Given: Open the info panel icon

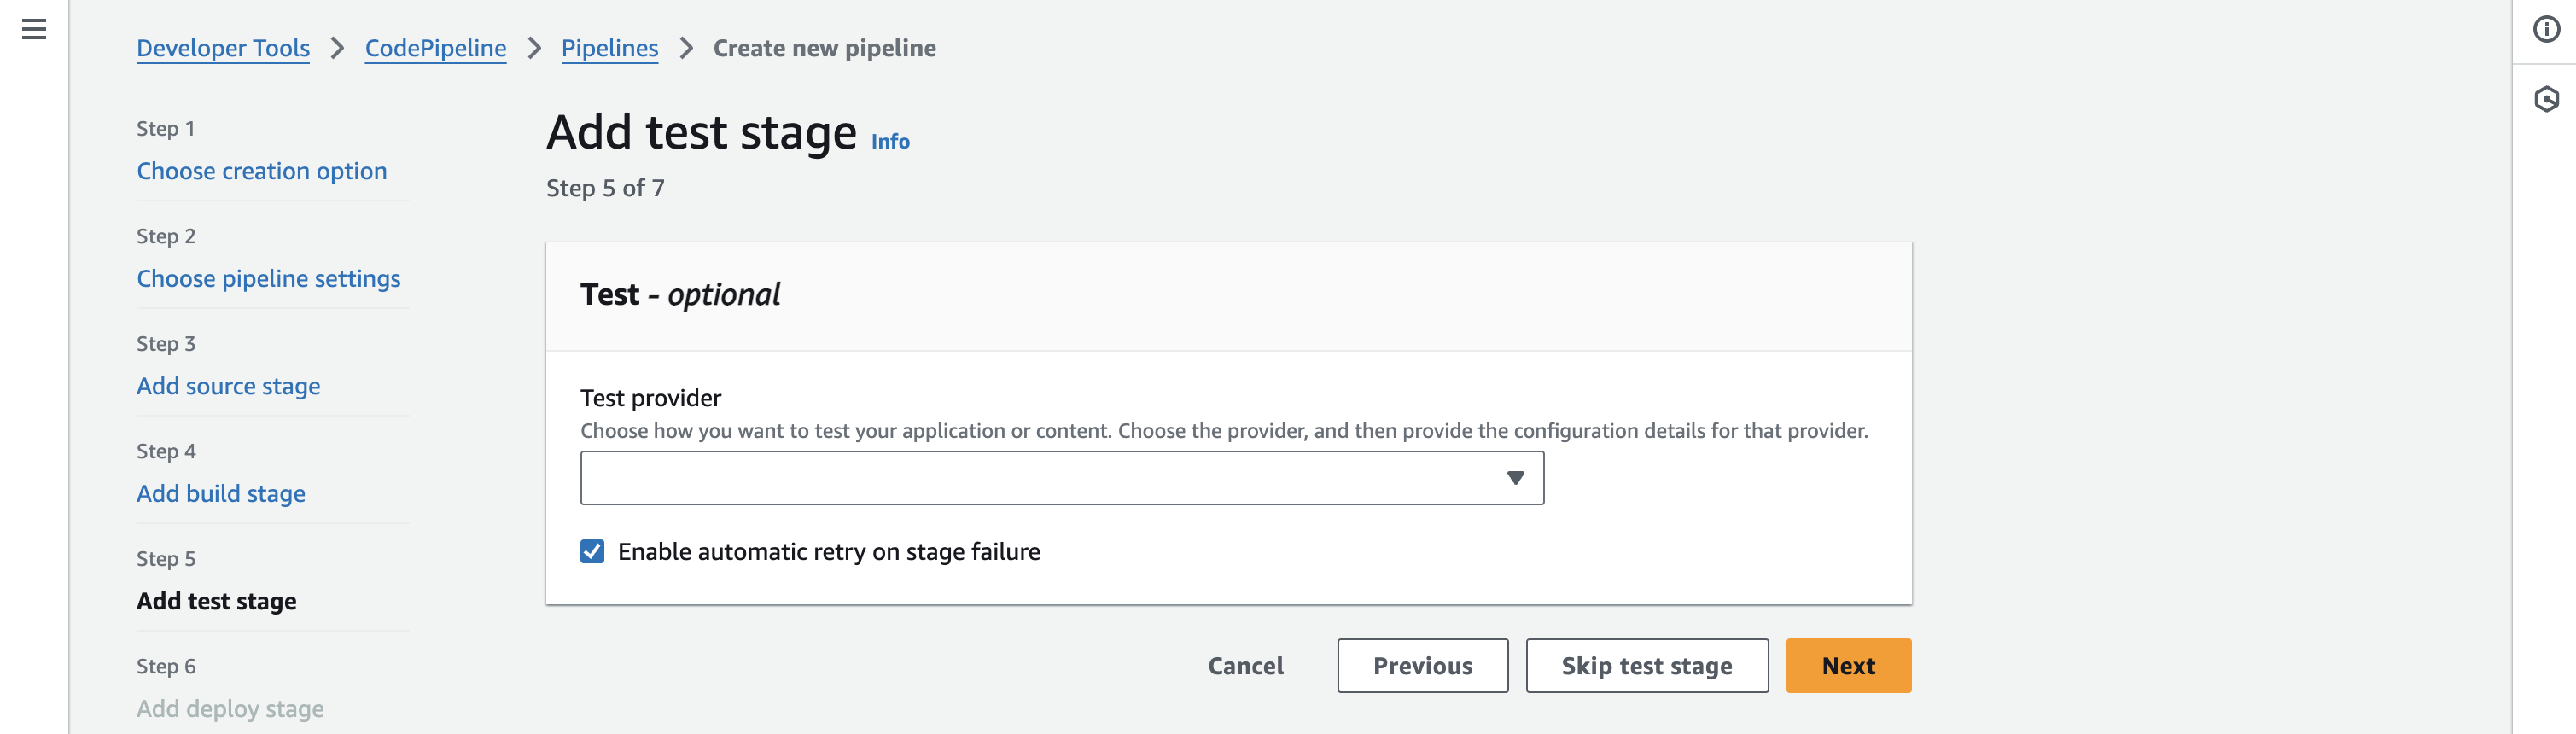Looking at the screenshot, I should pyautogui.click(x=2545, y=30).
